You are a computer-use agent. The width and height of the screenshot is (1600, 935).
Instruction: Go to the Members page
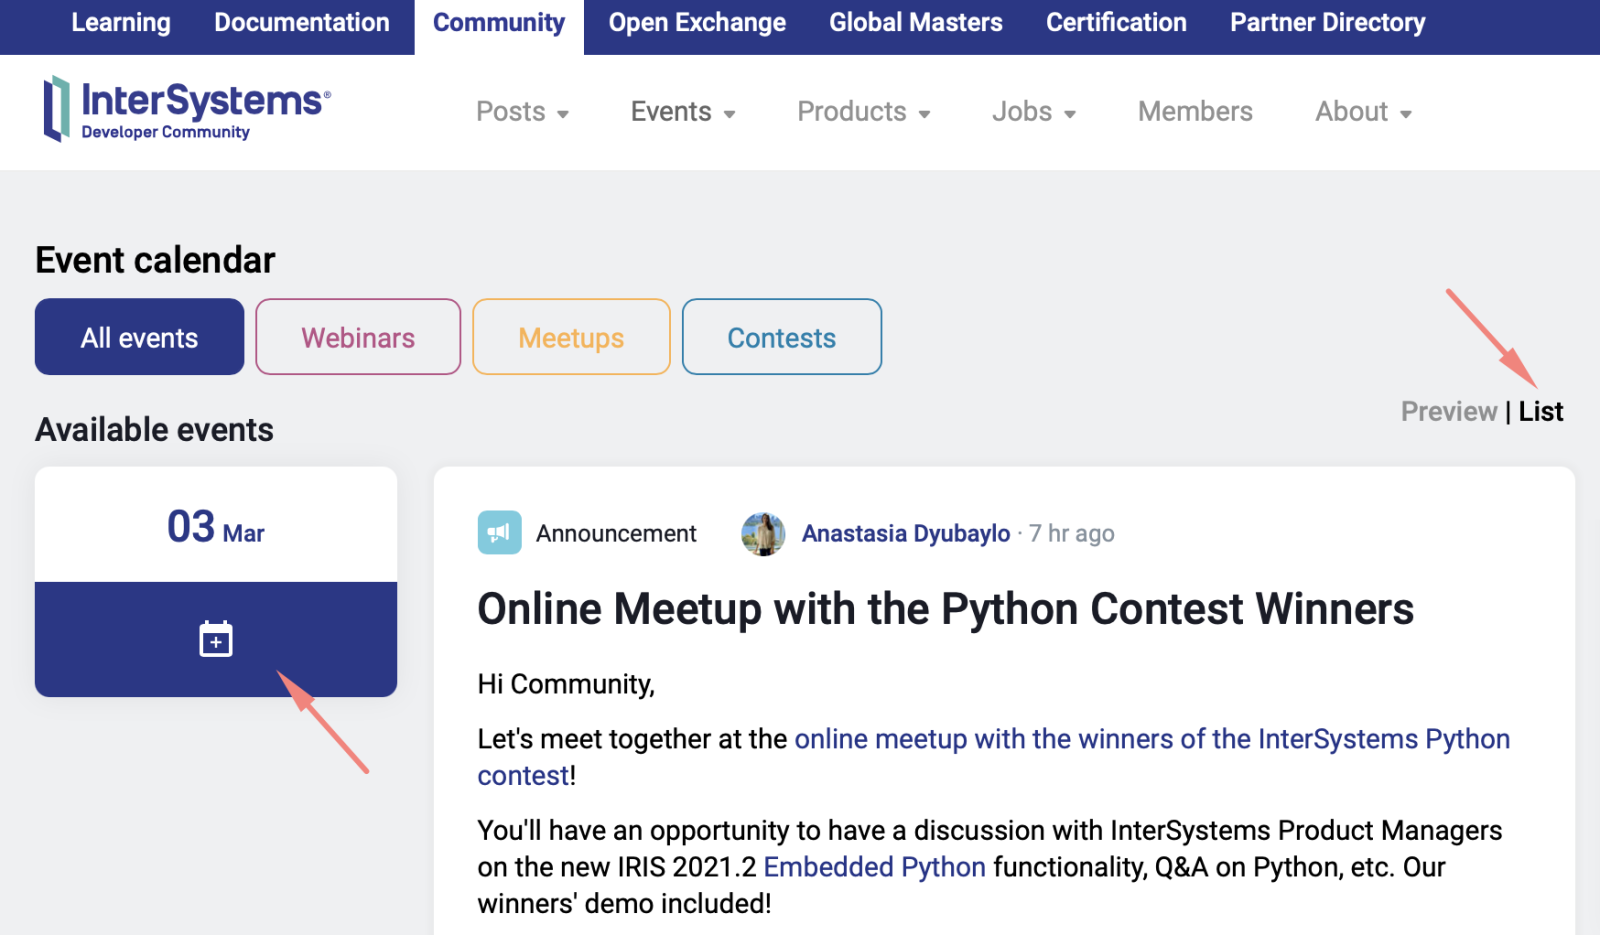click(x=1195, y=112)
